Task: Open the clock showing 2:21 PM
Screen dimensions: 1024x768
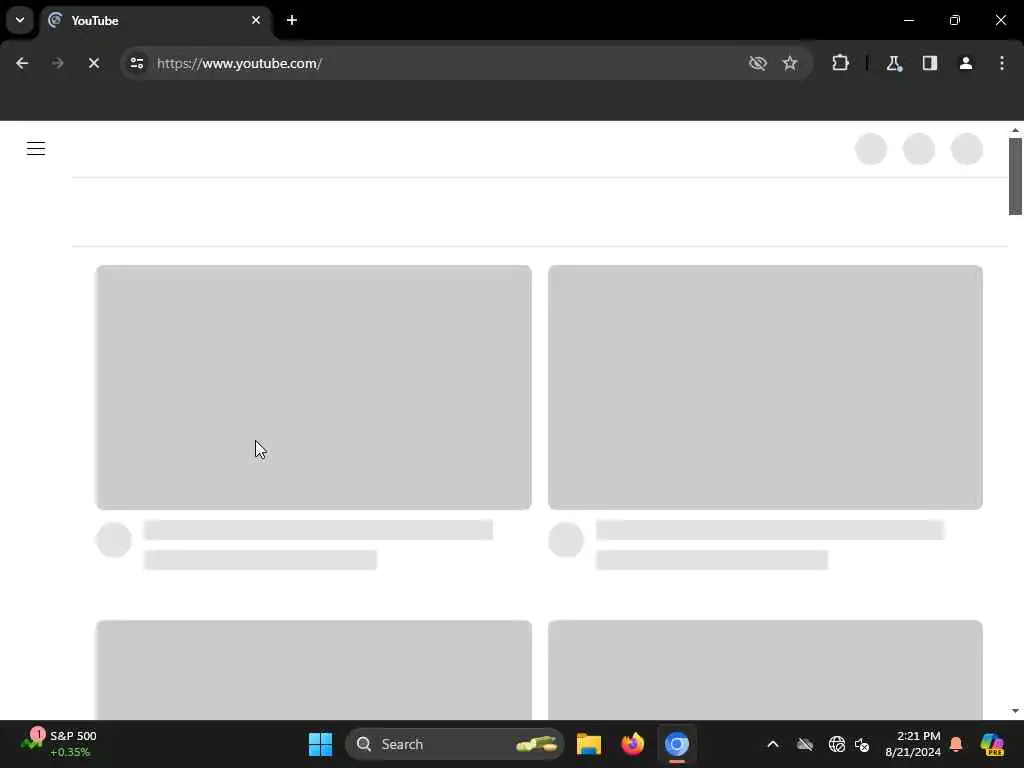Action: (x=912, y=744)
